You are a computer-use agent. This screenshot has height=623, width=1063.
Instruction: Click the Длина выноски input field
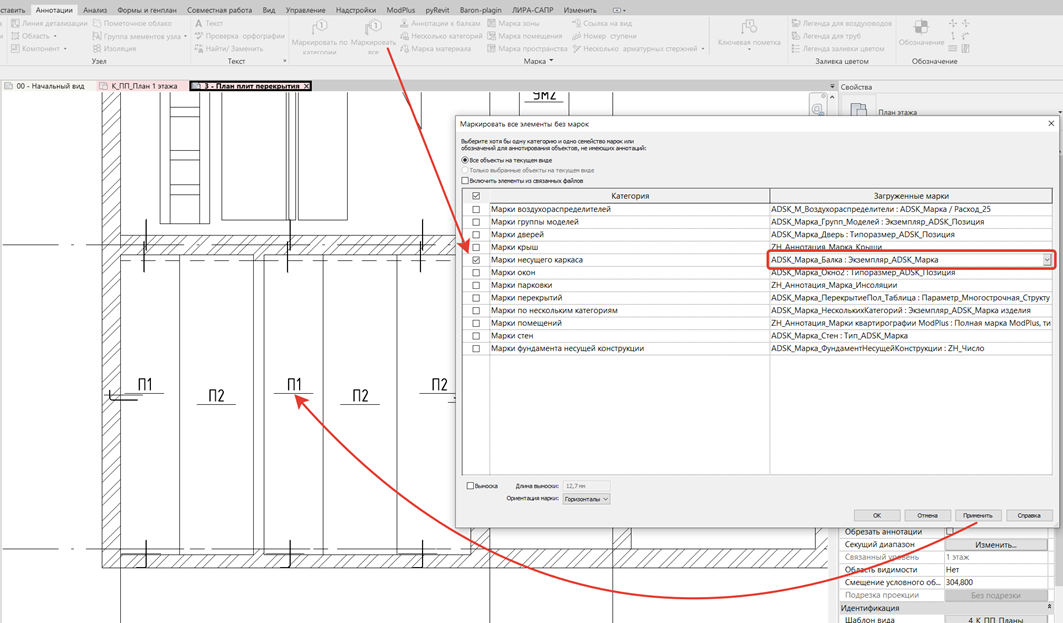point(586,485)
